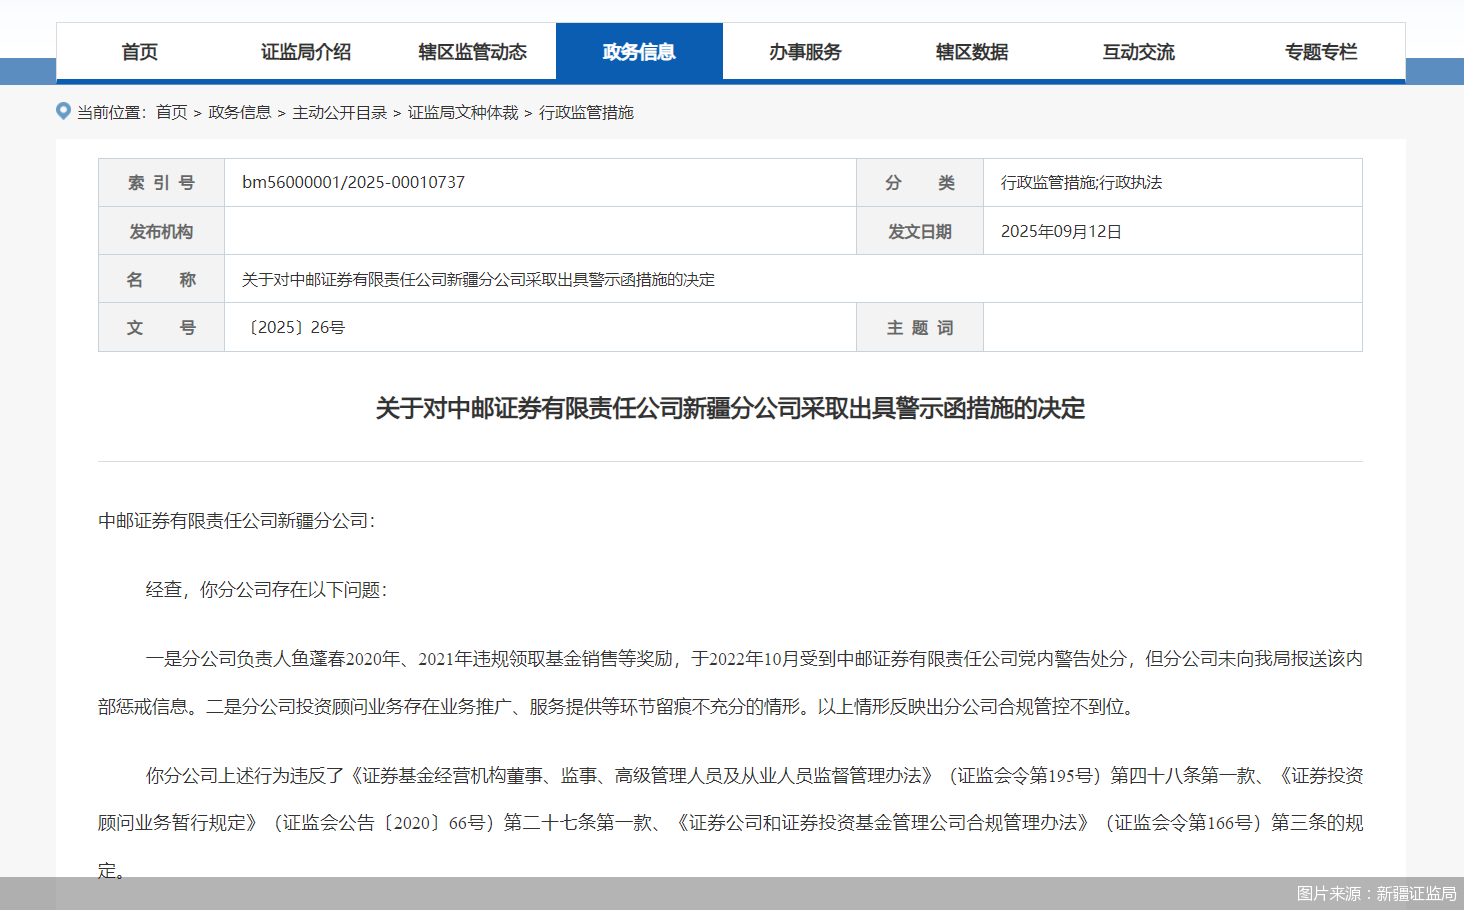Click the index number bm56000001/2025-00010737

pyautogui.click(x=353, y=183)
